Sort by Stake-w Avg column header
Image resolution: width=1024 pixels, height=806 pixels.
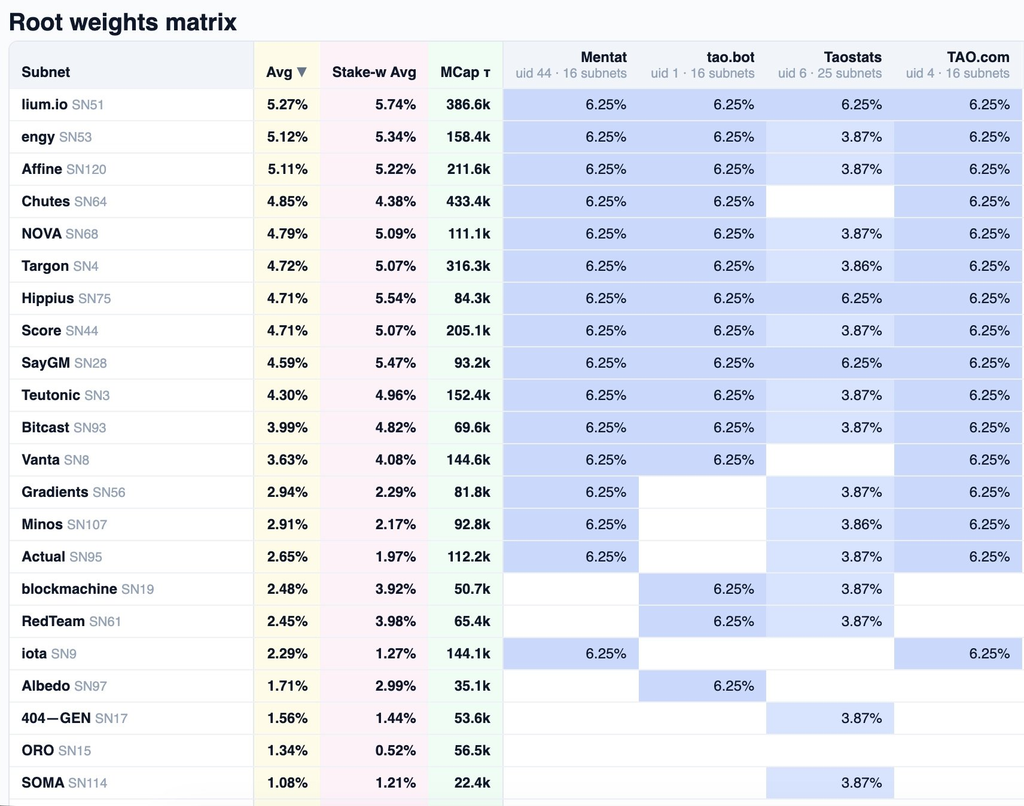[374, 72]
